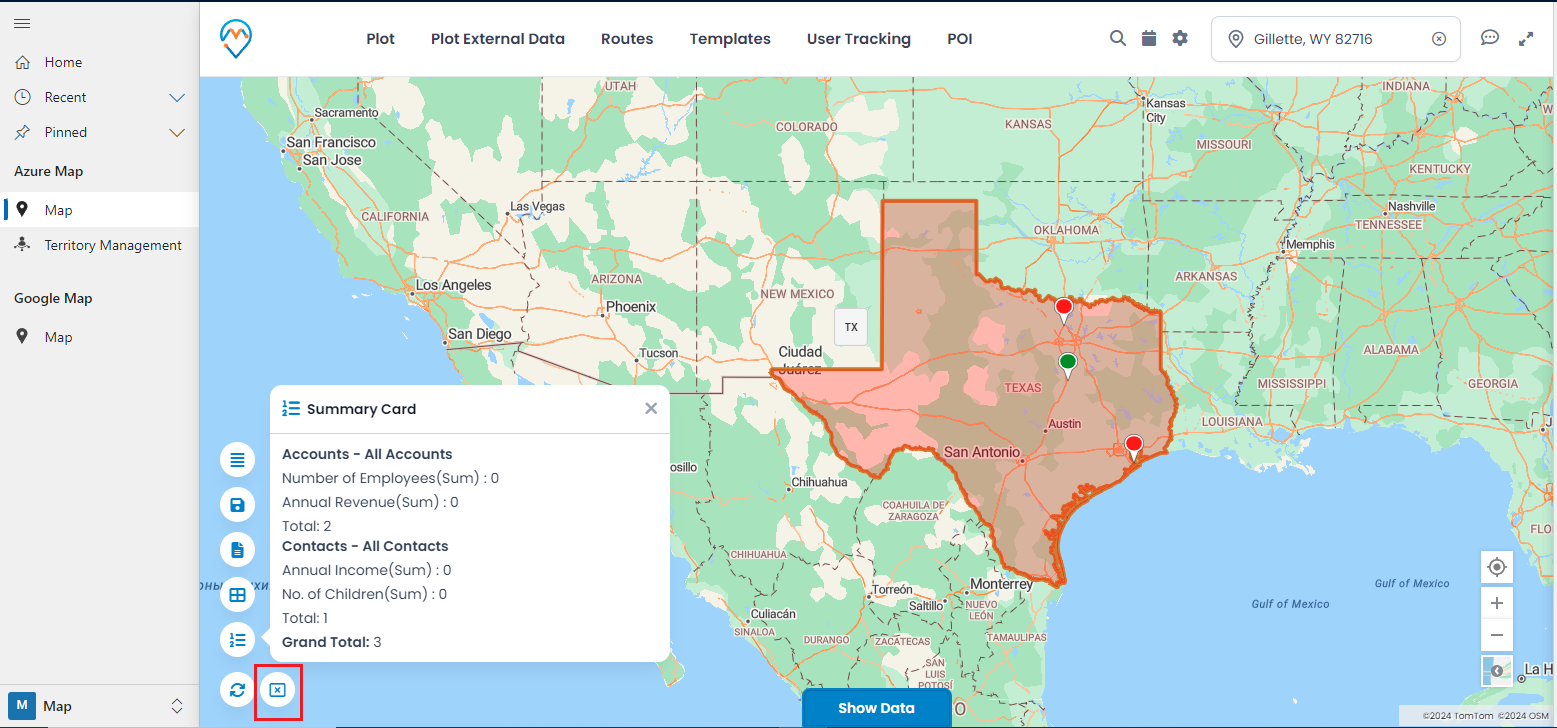This screenshot has height=728, width=1557.
Task: Click the MappyField logo icon
Action: click(236, 39)
